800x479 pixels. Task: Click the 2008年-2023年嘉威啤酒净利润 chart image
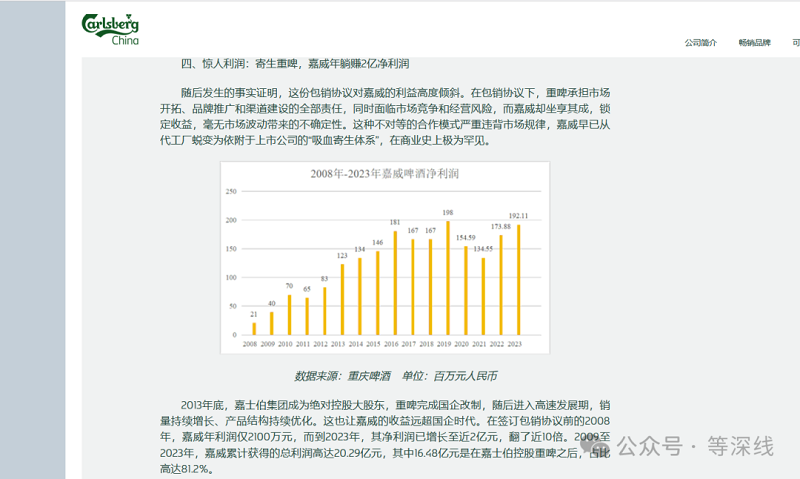(385, 258)
